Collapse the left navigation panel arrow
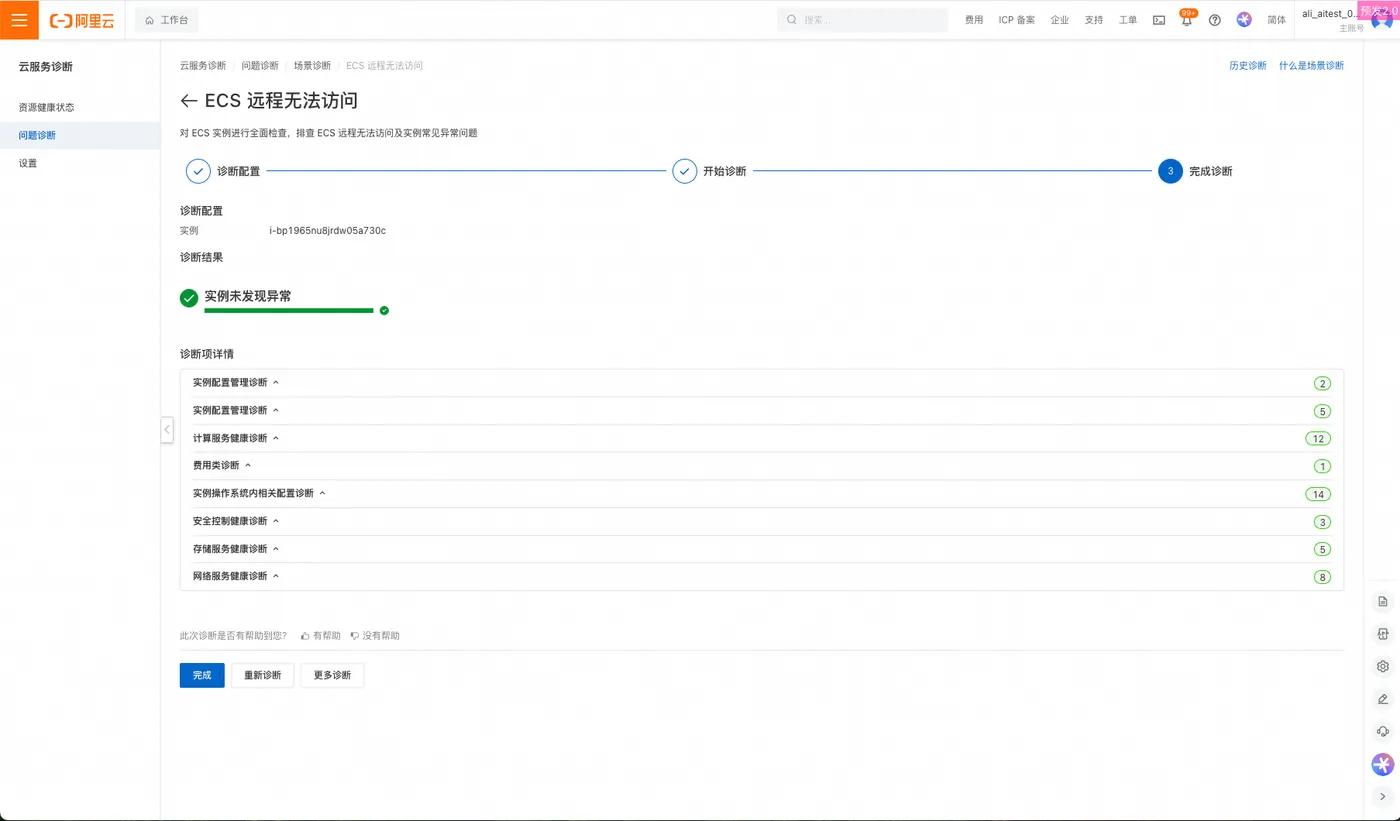 (167, 429)
